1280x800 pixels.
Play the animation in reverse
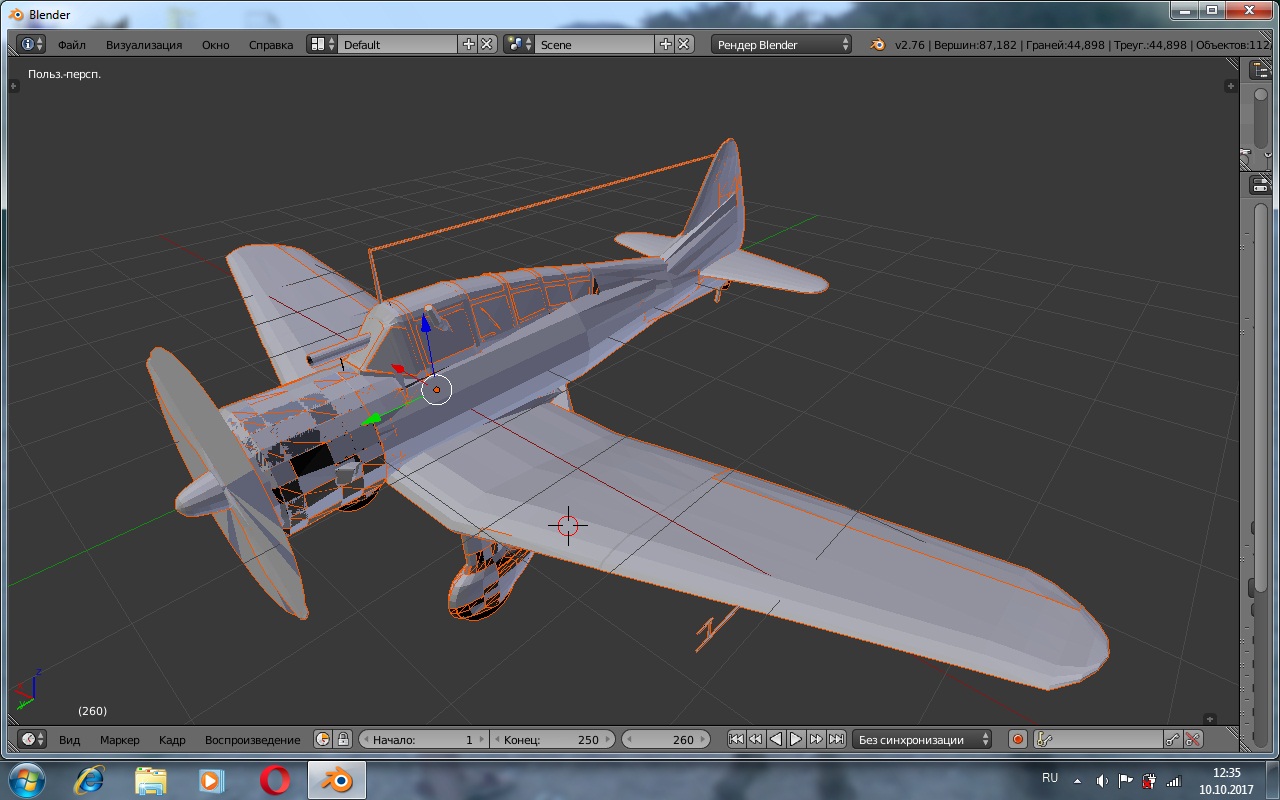(776, 739)
